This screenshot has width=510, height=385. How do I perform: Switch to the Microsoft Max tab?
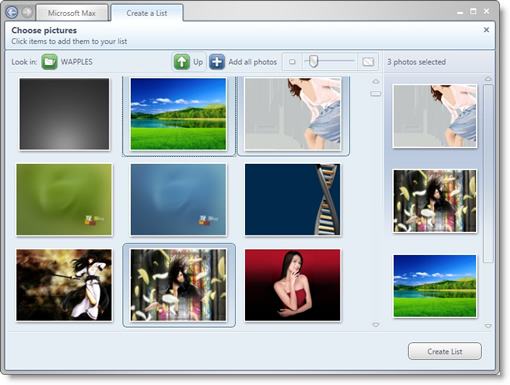(72, 13)
